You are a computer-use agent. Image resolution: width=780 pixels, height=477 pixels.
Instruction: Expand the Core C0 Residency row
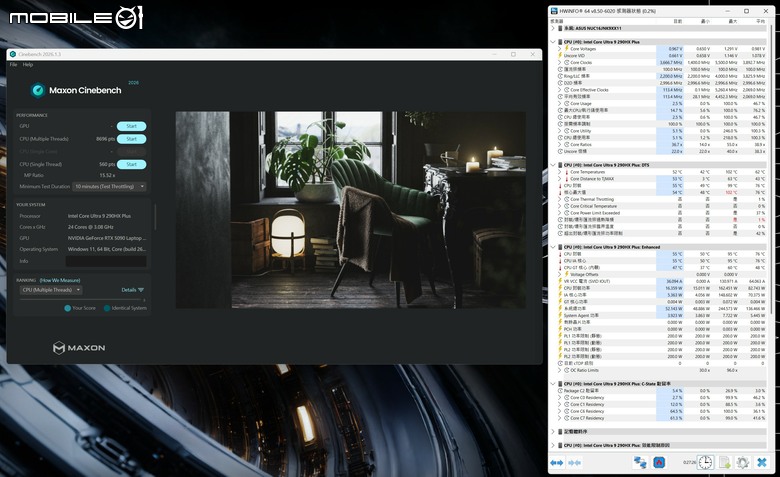tap(560, 398)
